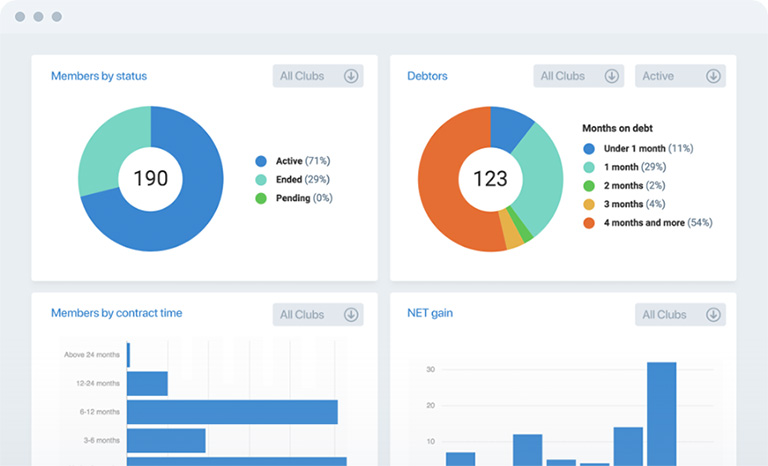
Task: Click the 3 months legend yellow dot
Action: 589,204
